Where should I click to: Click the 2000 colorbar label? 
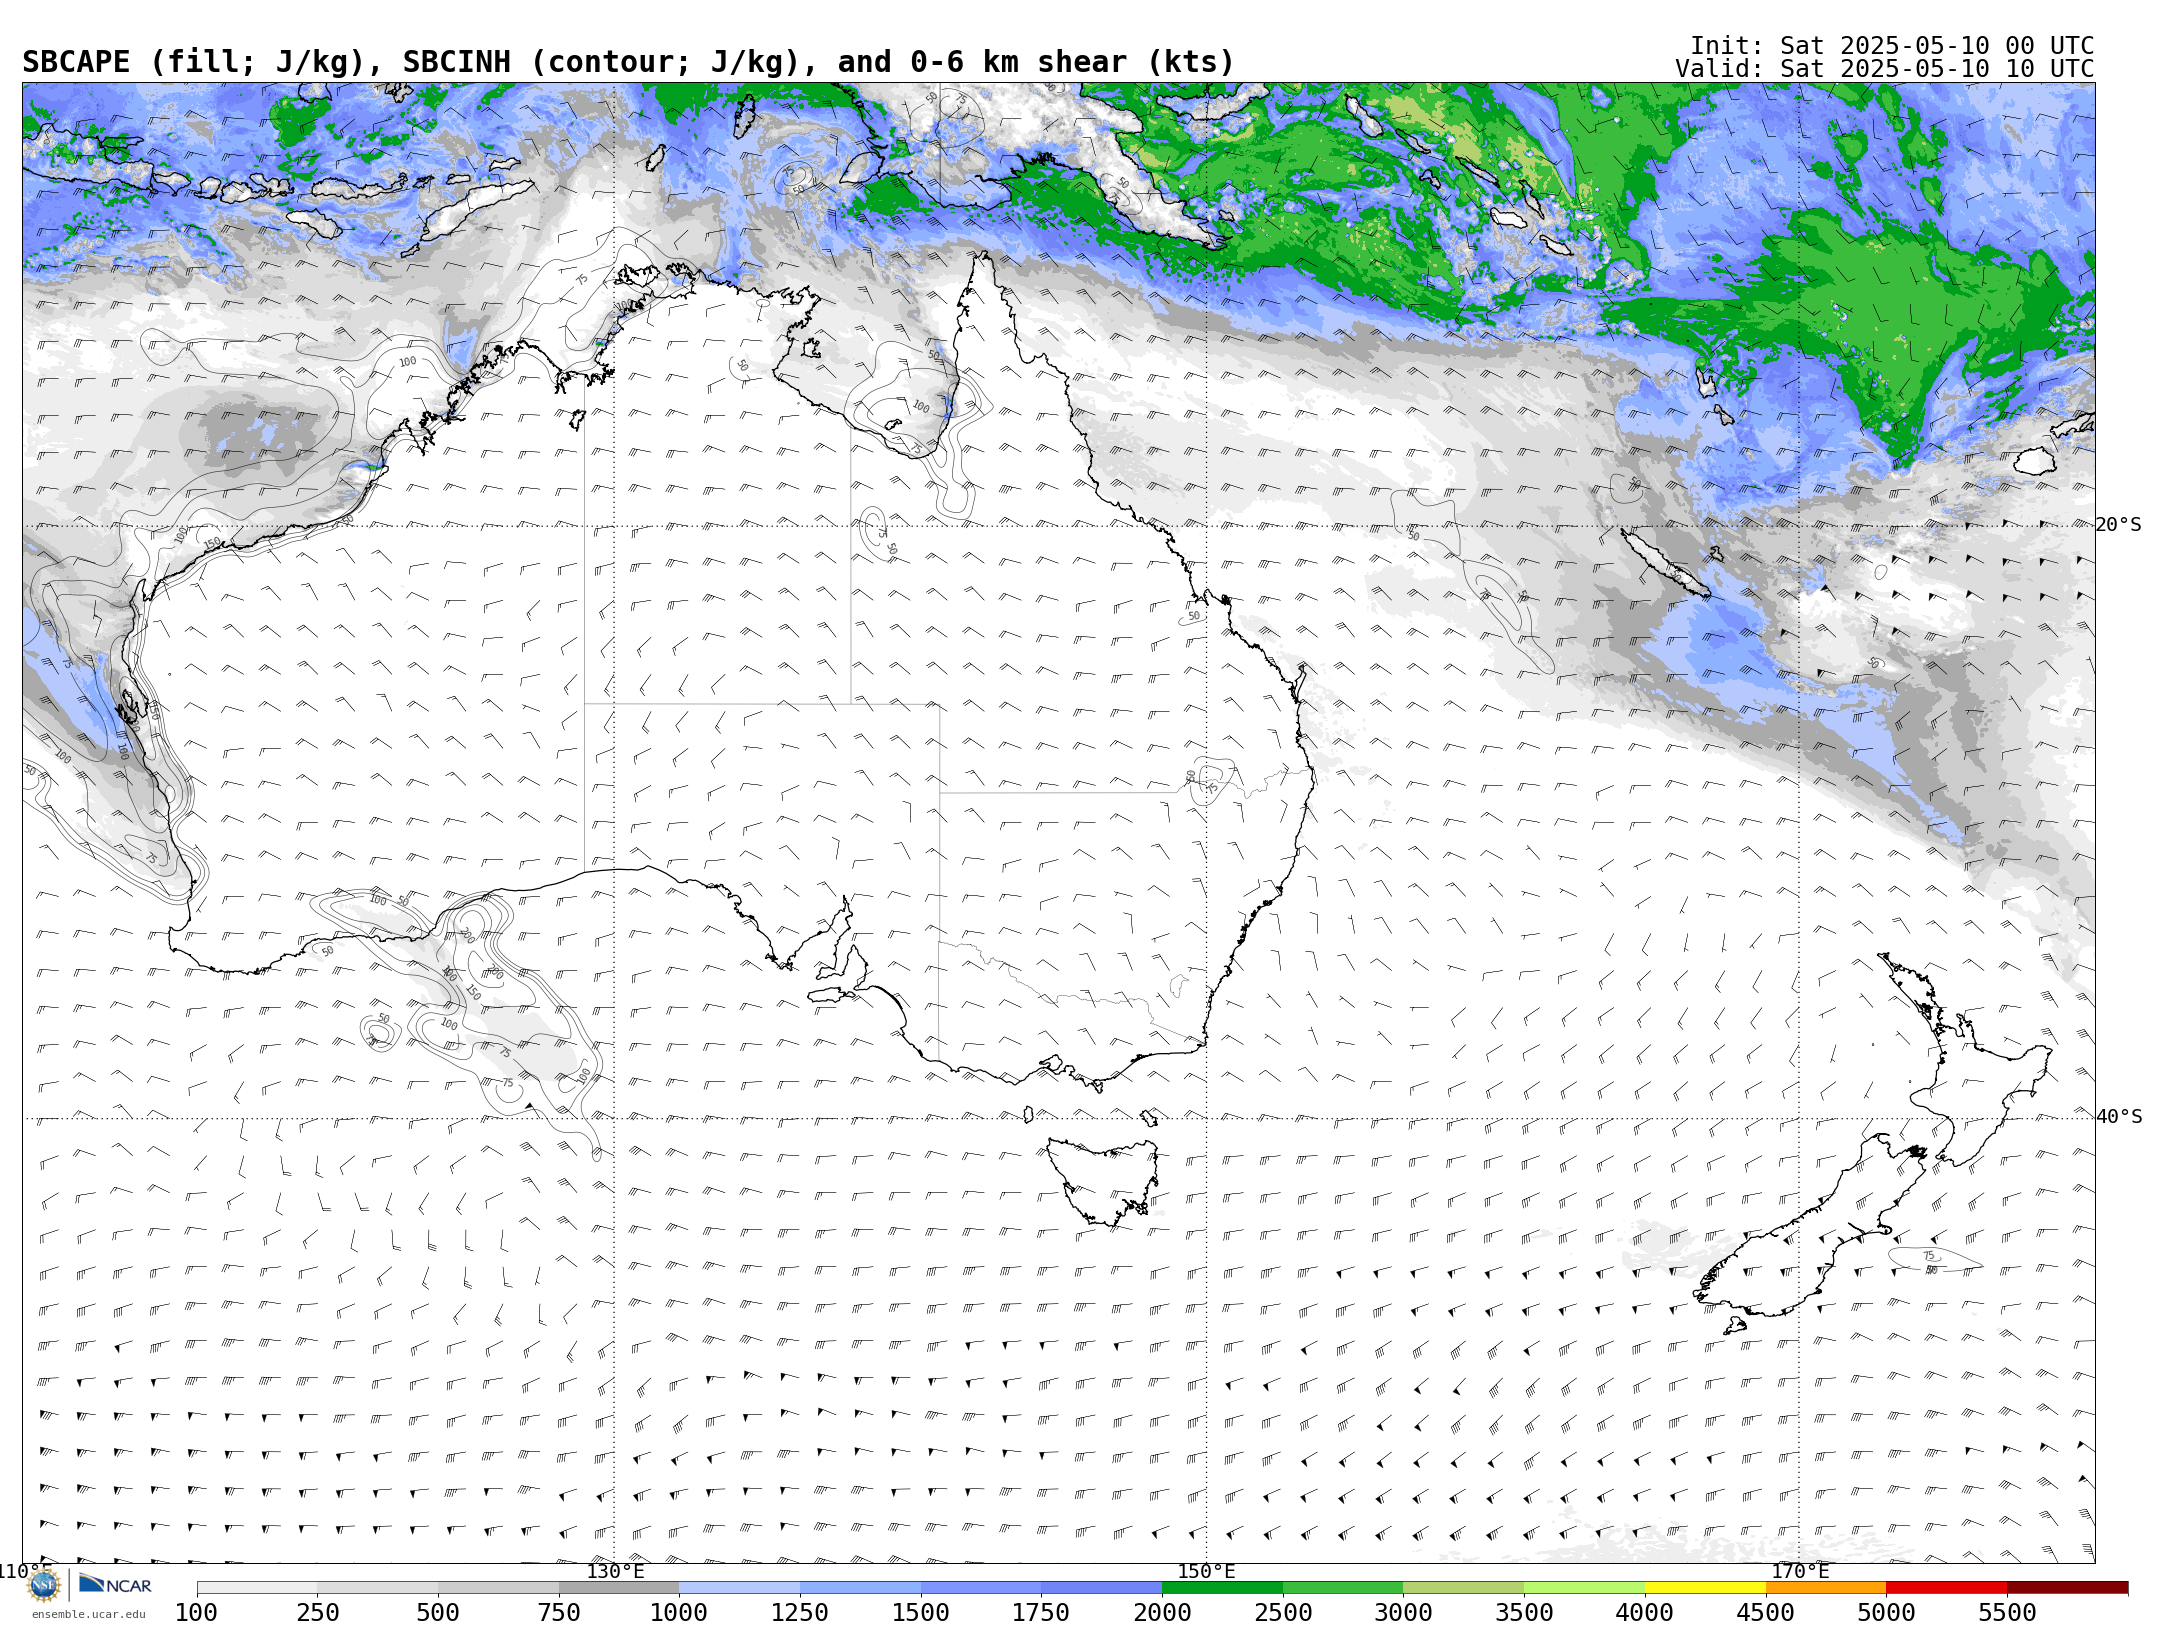1162,1612
